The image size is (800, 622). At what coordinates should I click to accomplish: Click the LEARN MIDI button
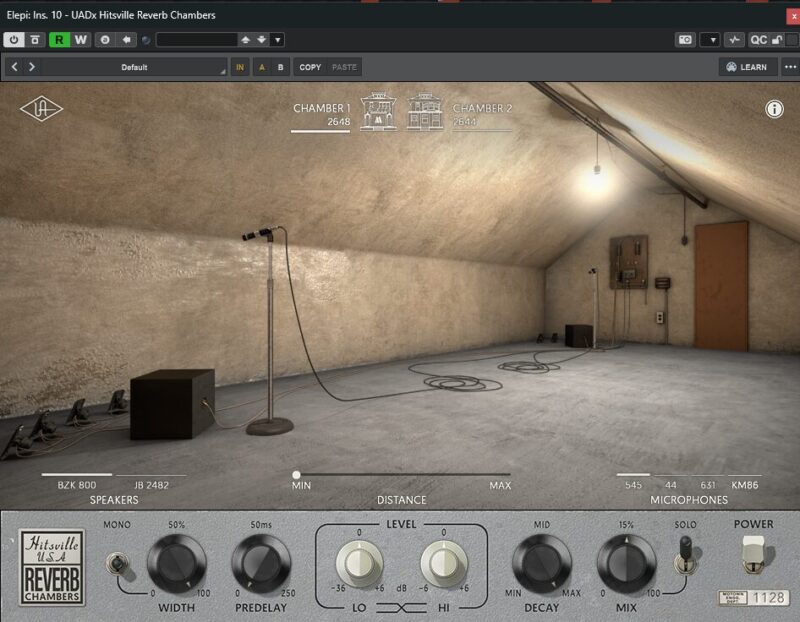click(x=747, y=67)
